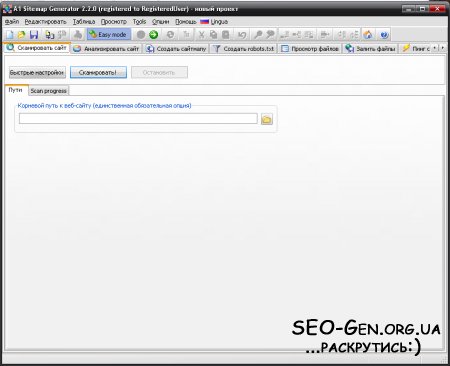This screenshot has width=450, height=366.
Task: Open the Lingua language menu
Action: (x=214, y=22)
